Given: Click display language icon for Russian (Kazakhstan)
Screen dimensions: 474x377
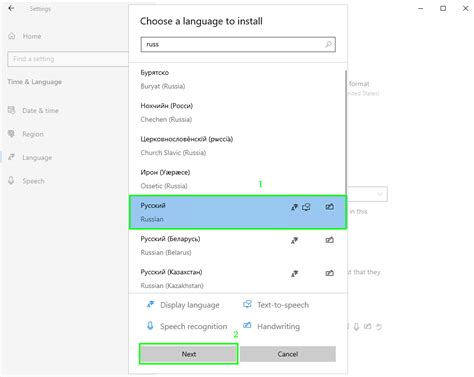Looking at the screenshot, I should tap(294, 274).
